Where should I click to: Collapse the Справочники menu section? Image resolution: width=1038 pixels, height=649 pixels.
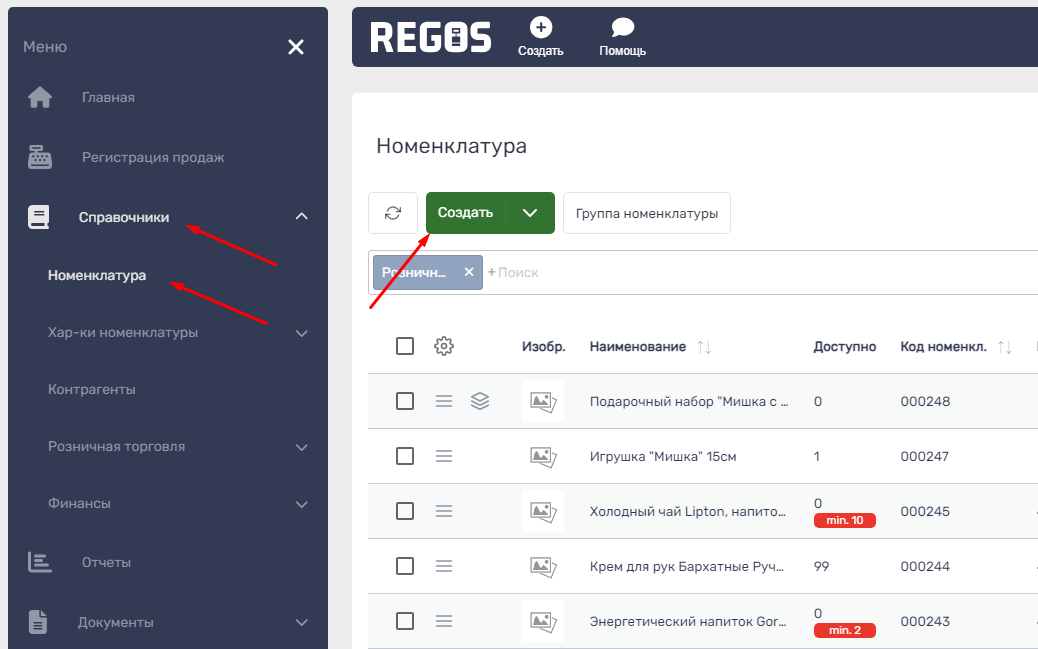coord(302,217)
